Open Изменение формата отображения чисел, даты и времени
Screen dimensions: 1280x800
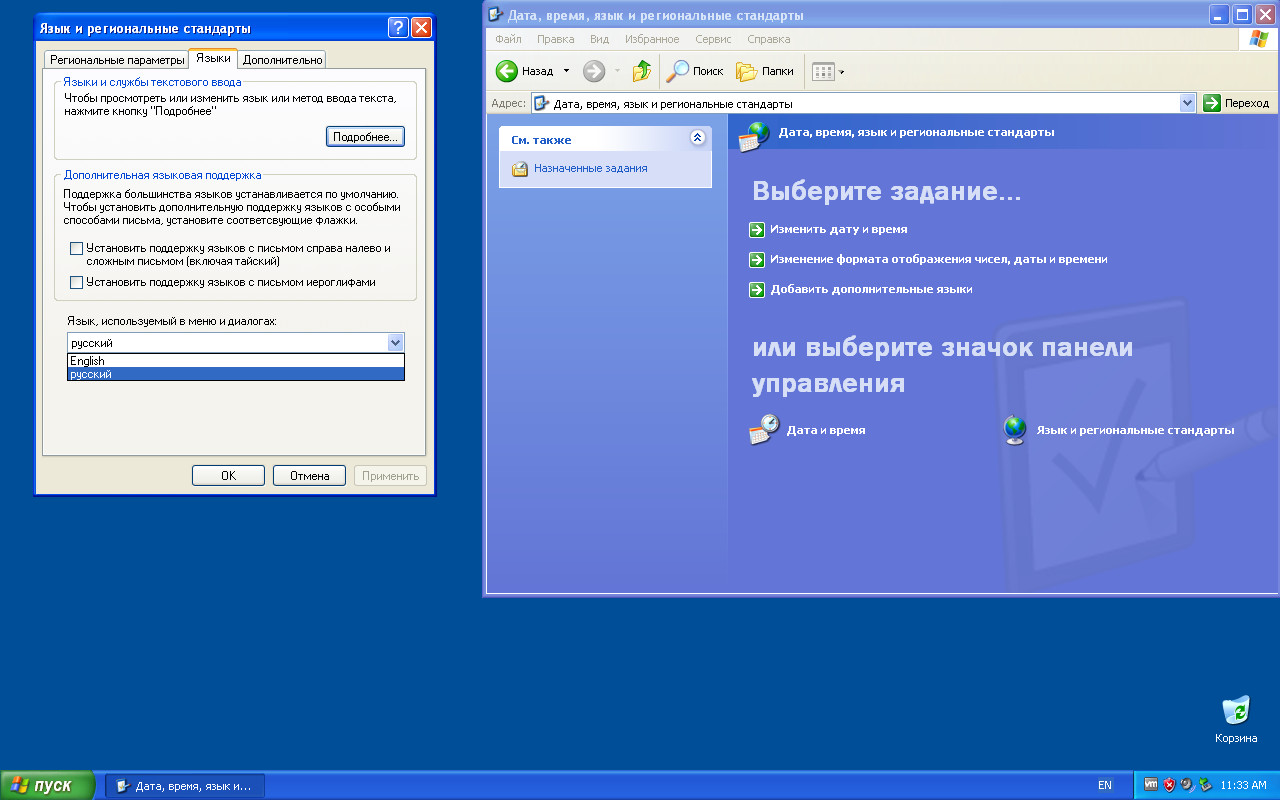click(939, 260)
